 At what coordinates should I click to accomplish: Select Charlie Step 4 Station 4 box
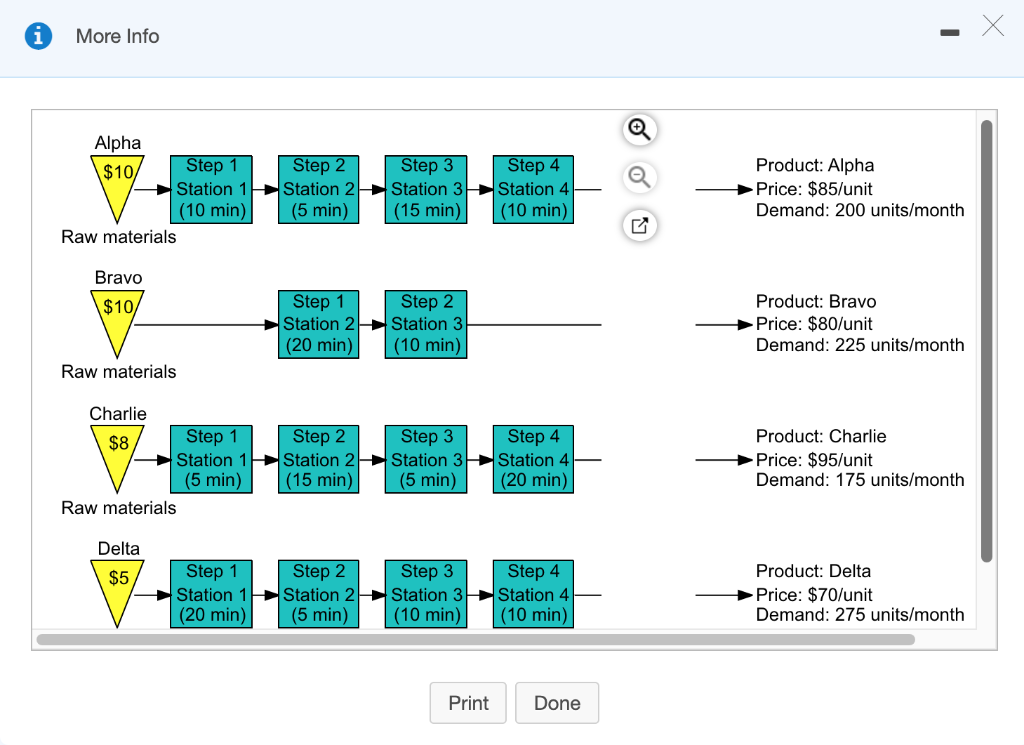[x=533, y=459]
